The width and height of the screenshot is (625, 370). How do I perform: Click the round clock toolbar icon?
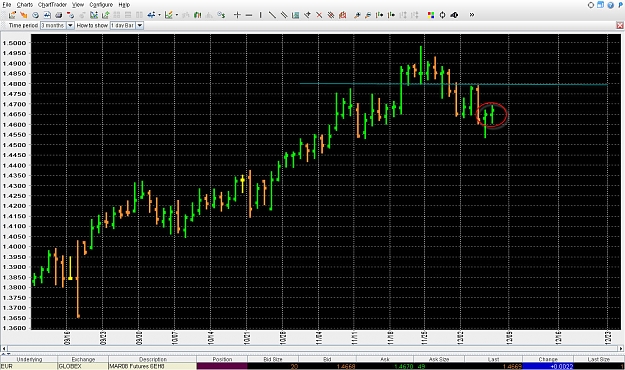(x=35, y=15)
